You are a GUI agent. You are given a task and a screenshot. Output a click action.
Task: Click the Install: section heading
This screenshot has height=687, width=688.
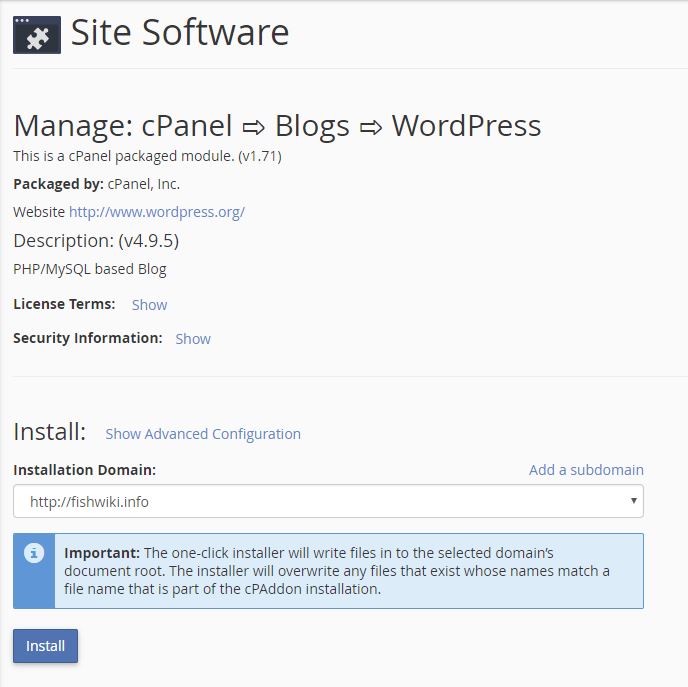[49, 432]
